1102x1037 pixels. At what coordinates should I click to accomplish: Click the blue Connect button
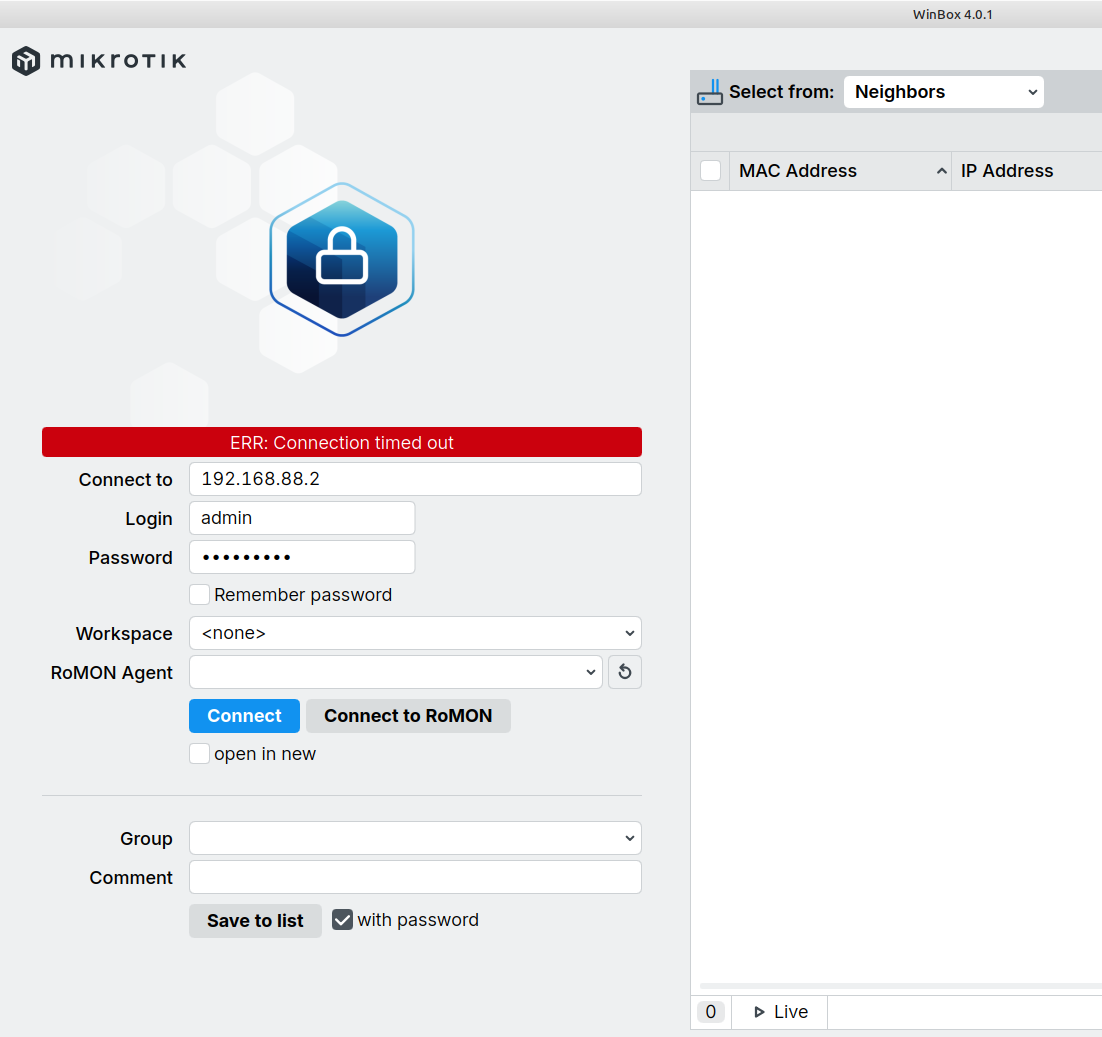[x=245, y=716]
